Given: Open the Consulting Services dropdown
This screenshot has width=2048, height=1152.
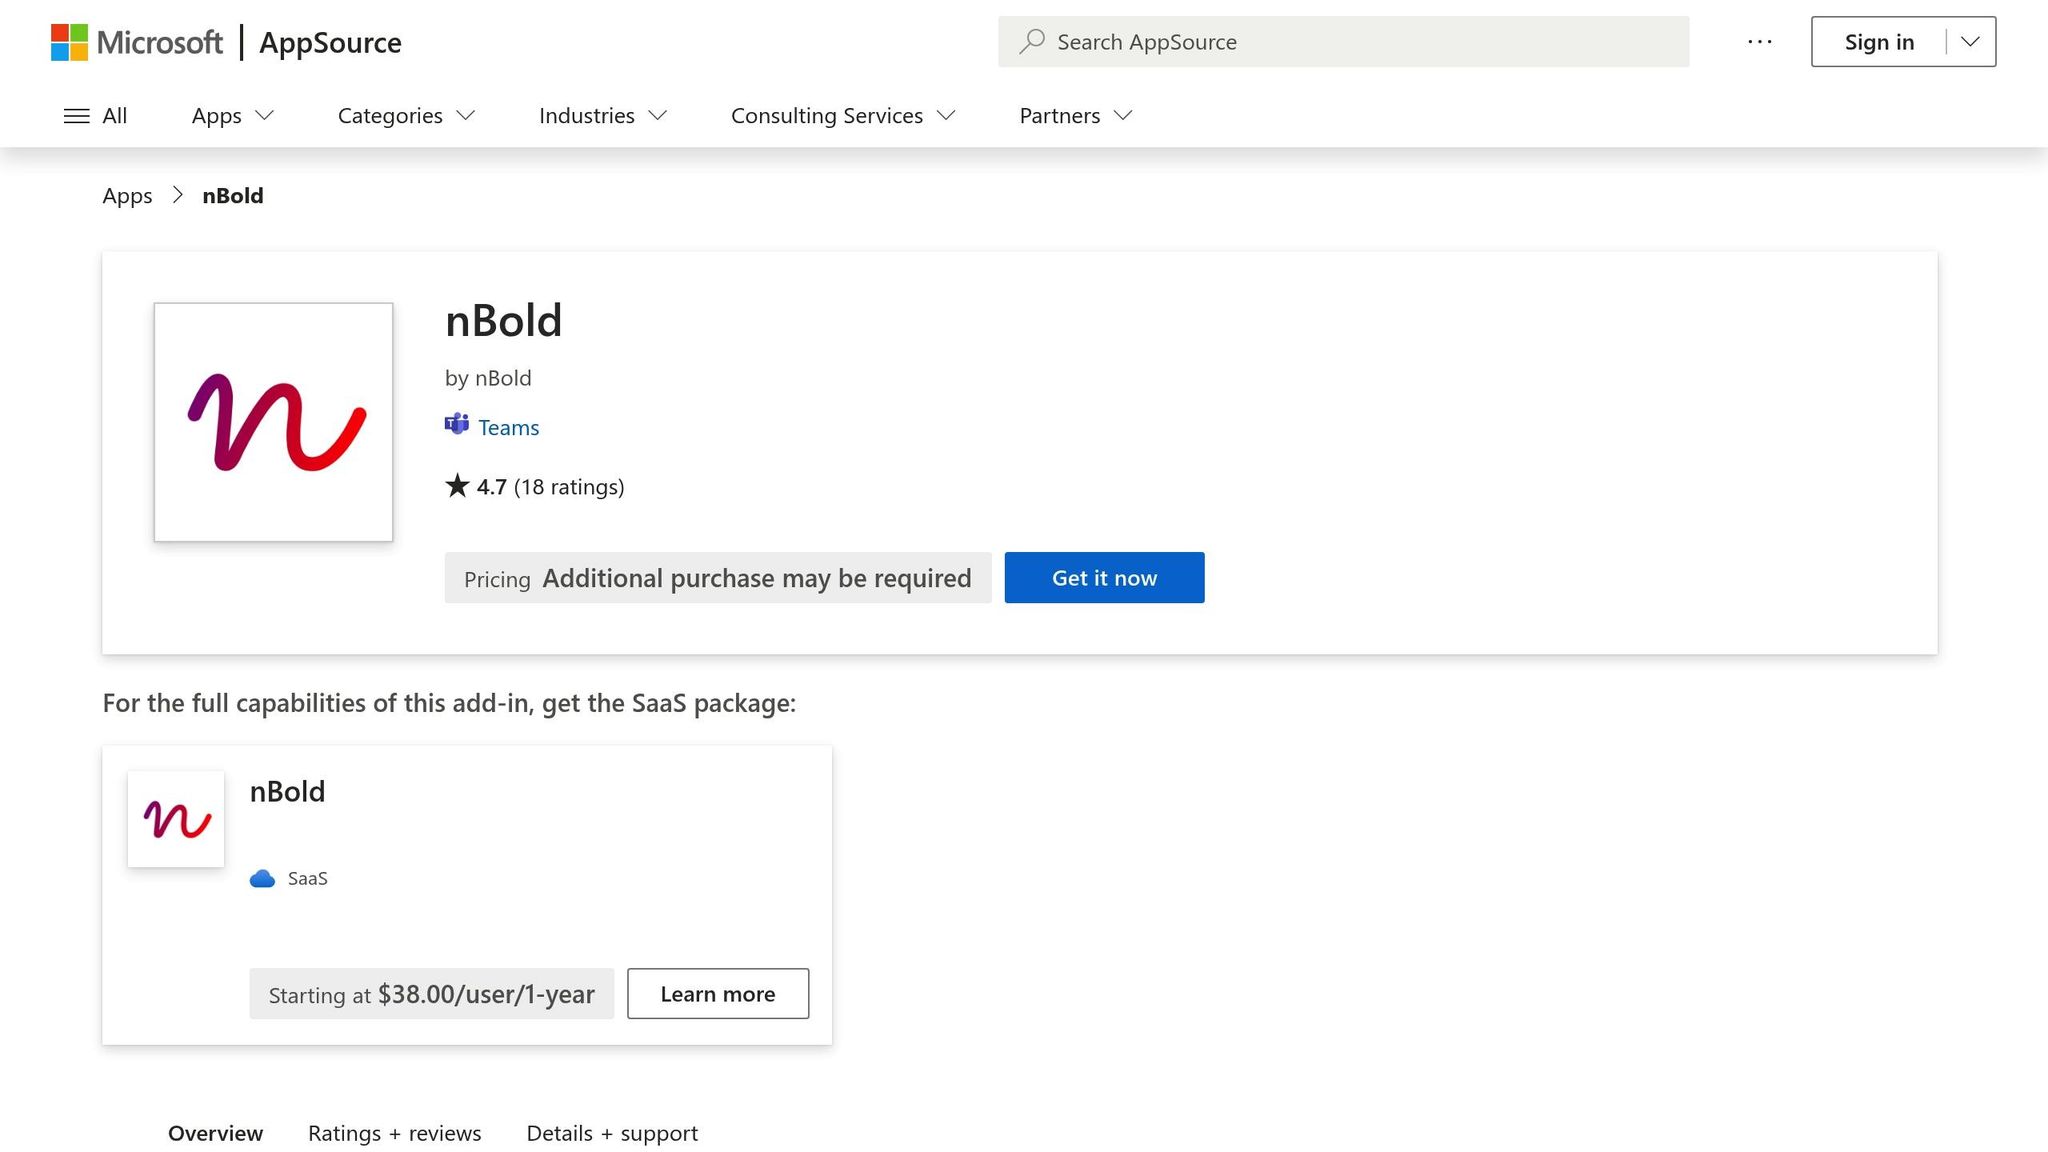Looking at the screenshot, I should 843,115.
